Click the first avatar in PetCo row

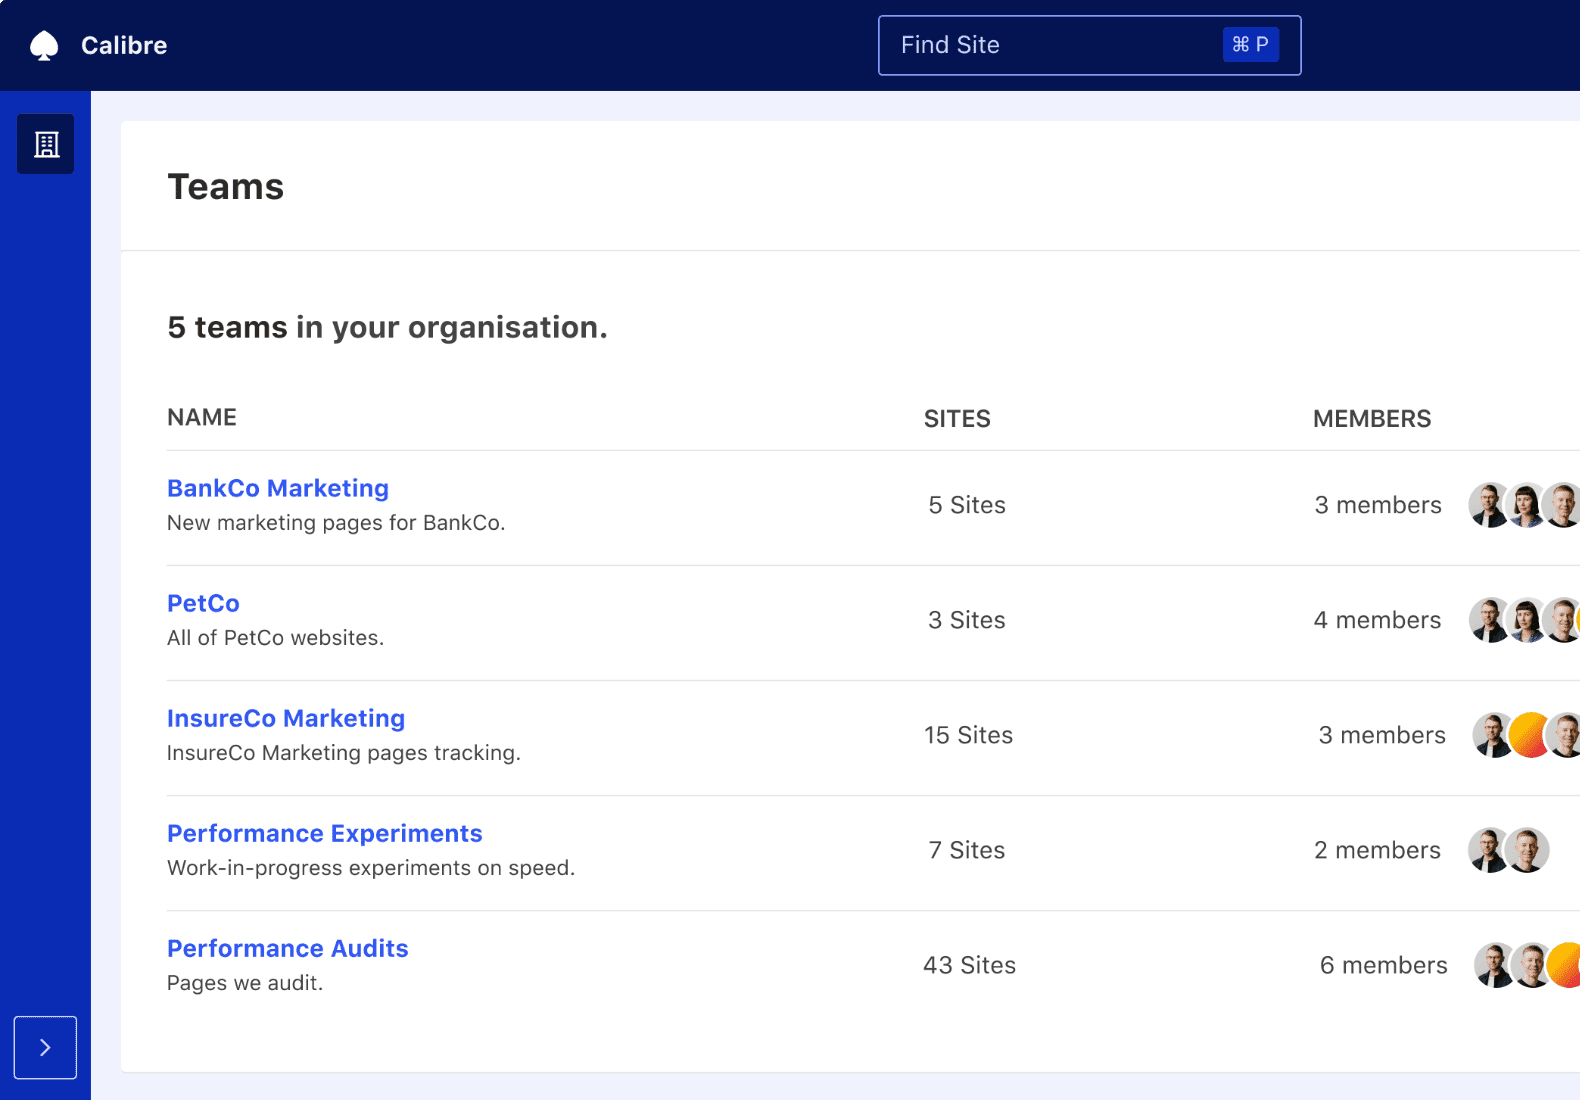tap(1488, 620)
